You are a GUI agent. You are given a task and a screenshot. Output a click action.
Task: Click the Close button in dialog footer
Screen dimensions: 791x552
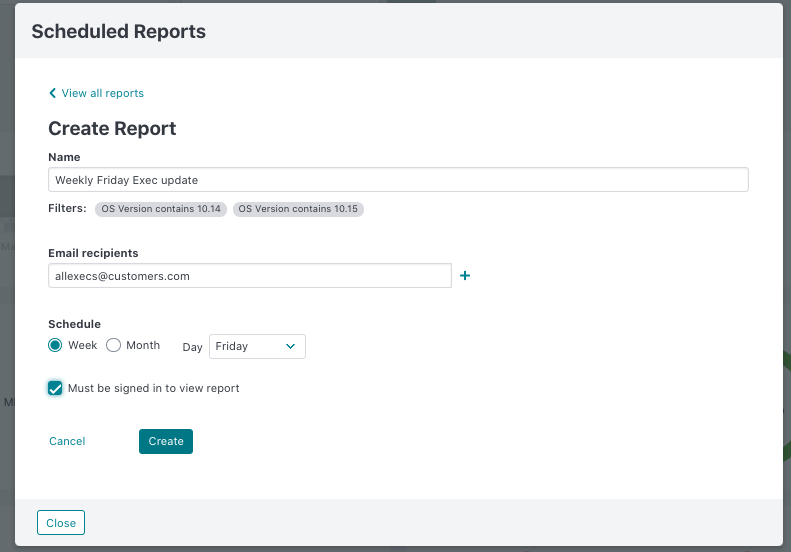pyautogui.click(x=61, y=523)
